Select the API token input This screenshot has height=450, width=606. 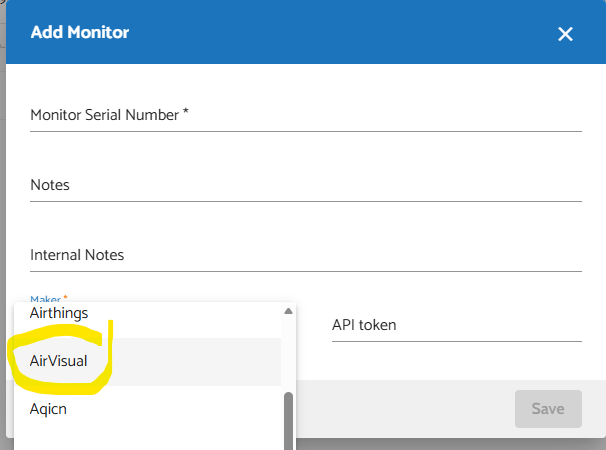coord(456,325)
